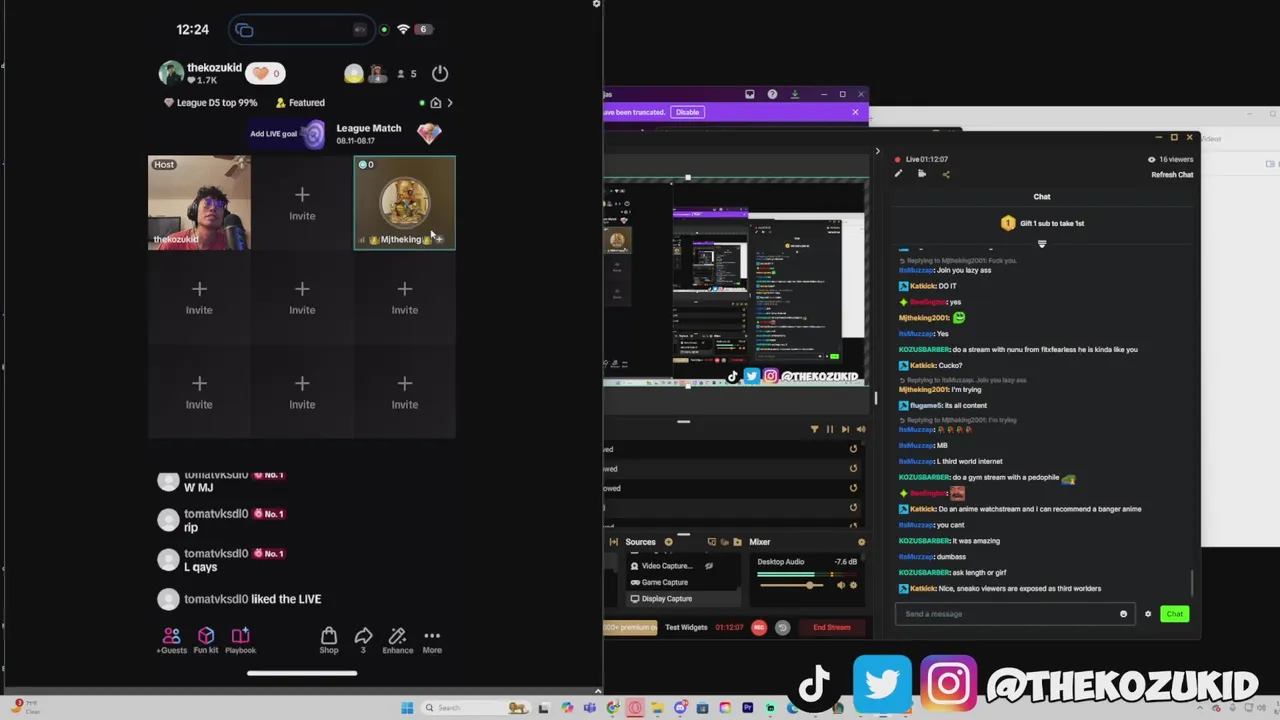Viewport: 1280px width, 720px height.
Task: Open League D5 top 99% ranking
Action: [x=210, y=103]
